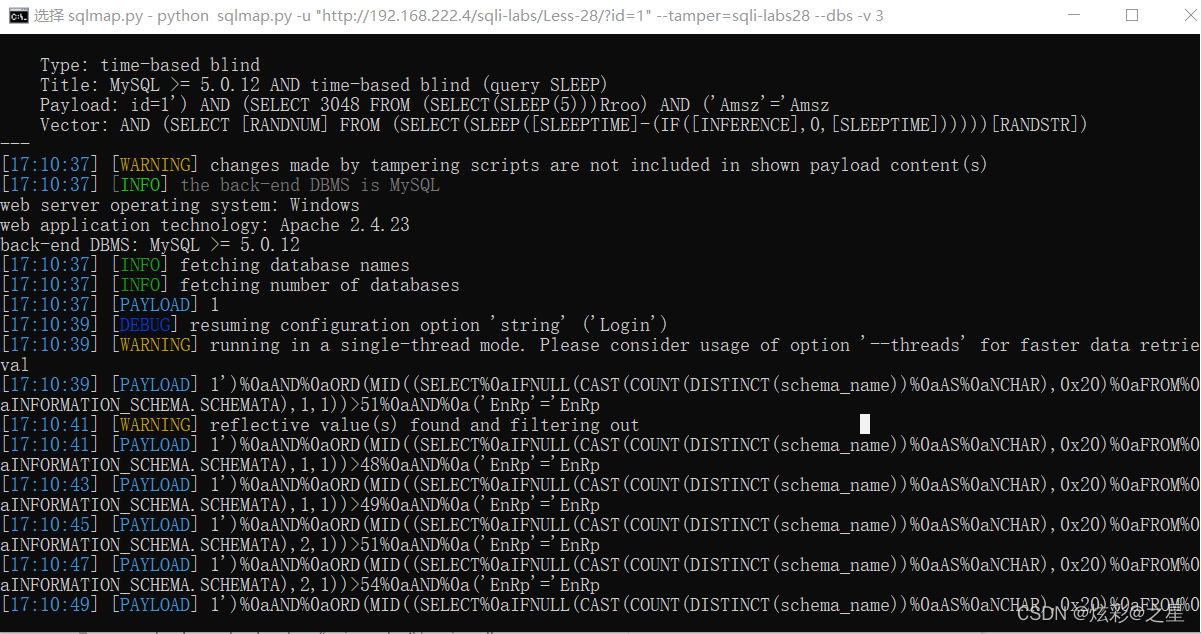The image size is (1201, 634).
Task: Click the 17:10:45 PAYLOAD line
Action: [600, 535]
